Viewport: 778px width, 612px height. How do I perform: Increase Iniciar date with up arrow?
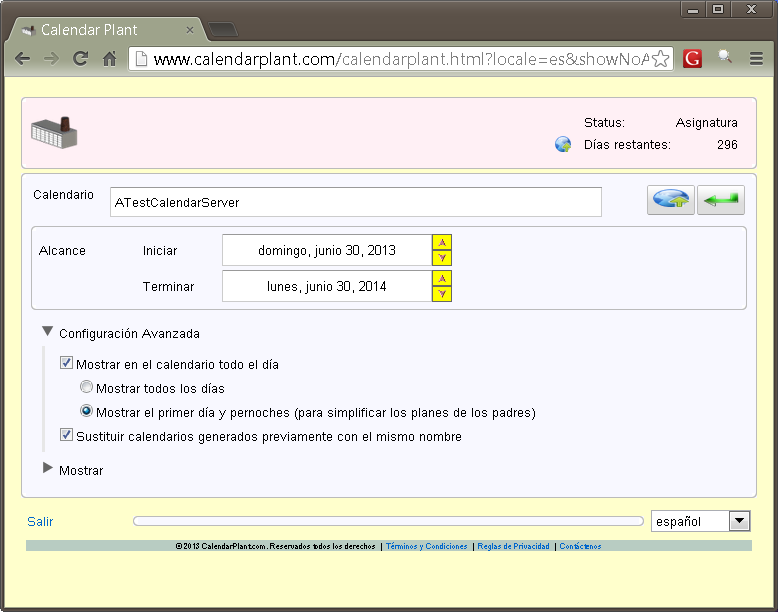click(x=442, y=242)
